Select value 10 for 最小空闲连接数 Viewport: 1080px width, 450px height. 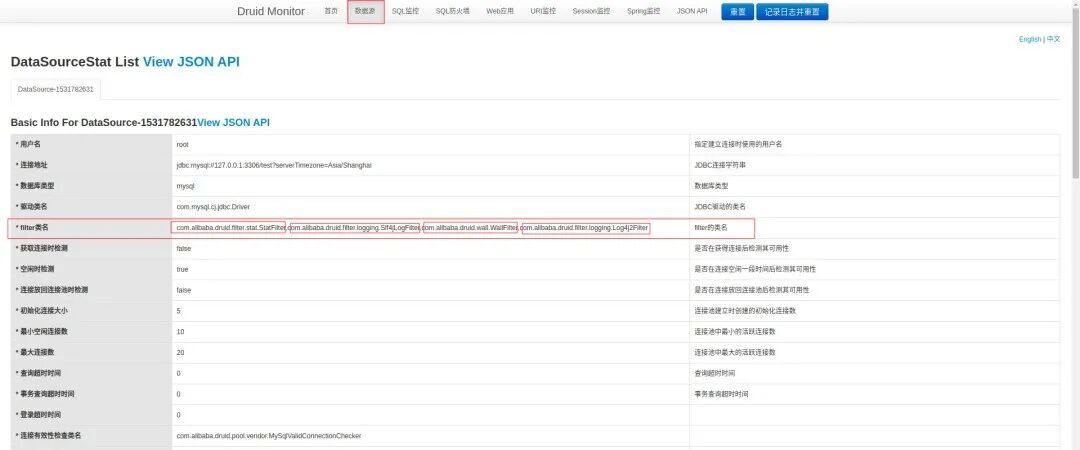(180, 331)
